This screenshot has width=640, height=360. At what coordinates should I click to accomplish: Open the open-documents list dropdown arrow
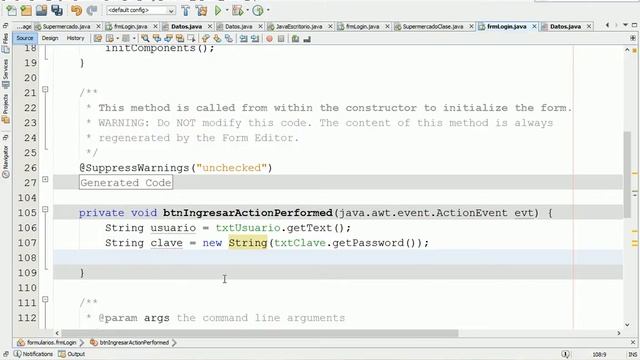[625, 25]
